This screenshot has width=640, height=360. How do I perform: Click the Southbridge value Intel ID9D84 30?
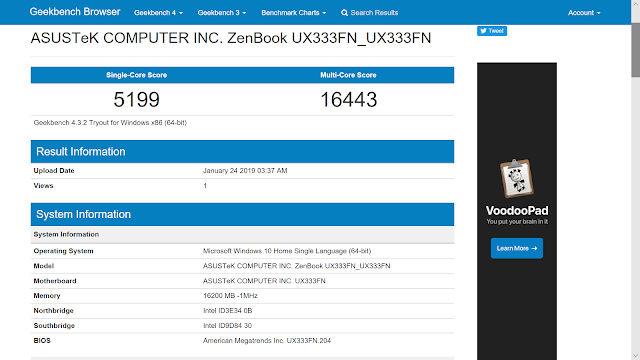pyautogui.click(x=227, y=326)
